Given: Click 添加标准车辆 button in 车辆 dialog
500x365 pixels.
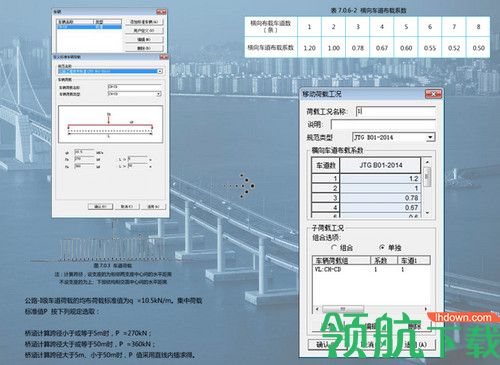Looking at the screenshot, I should 144,22.
